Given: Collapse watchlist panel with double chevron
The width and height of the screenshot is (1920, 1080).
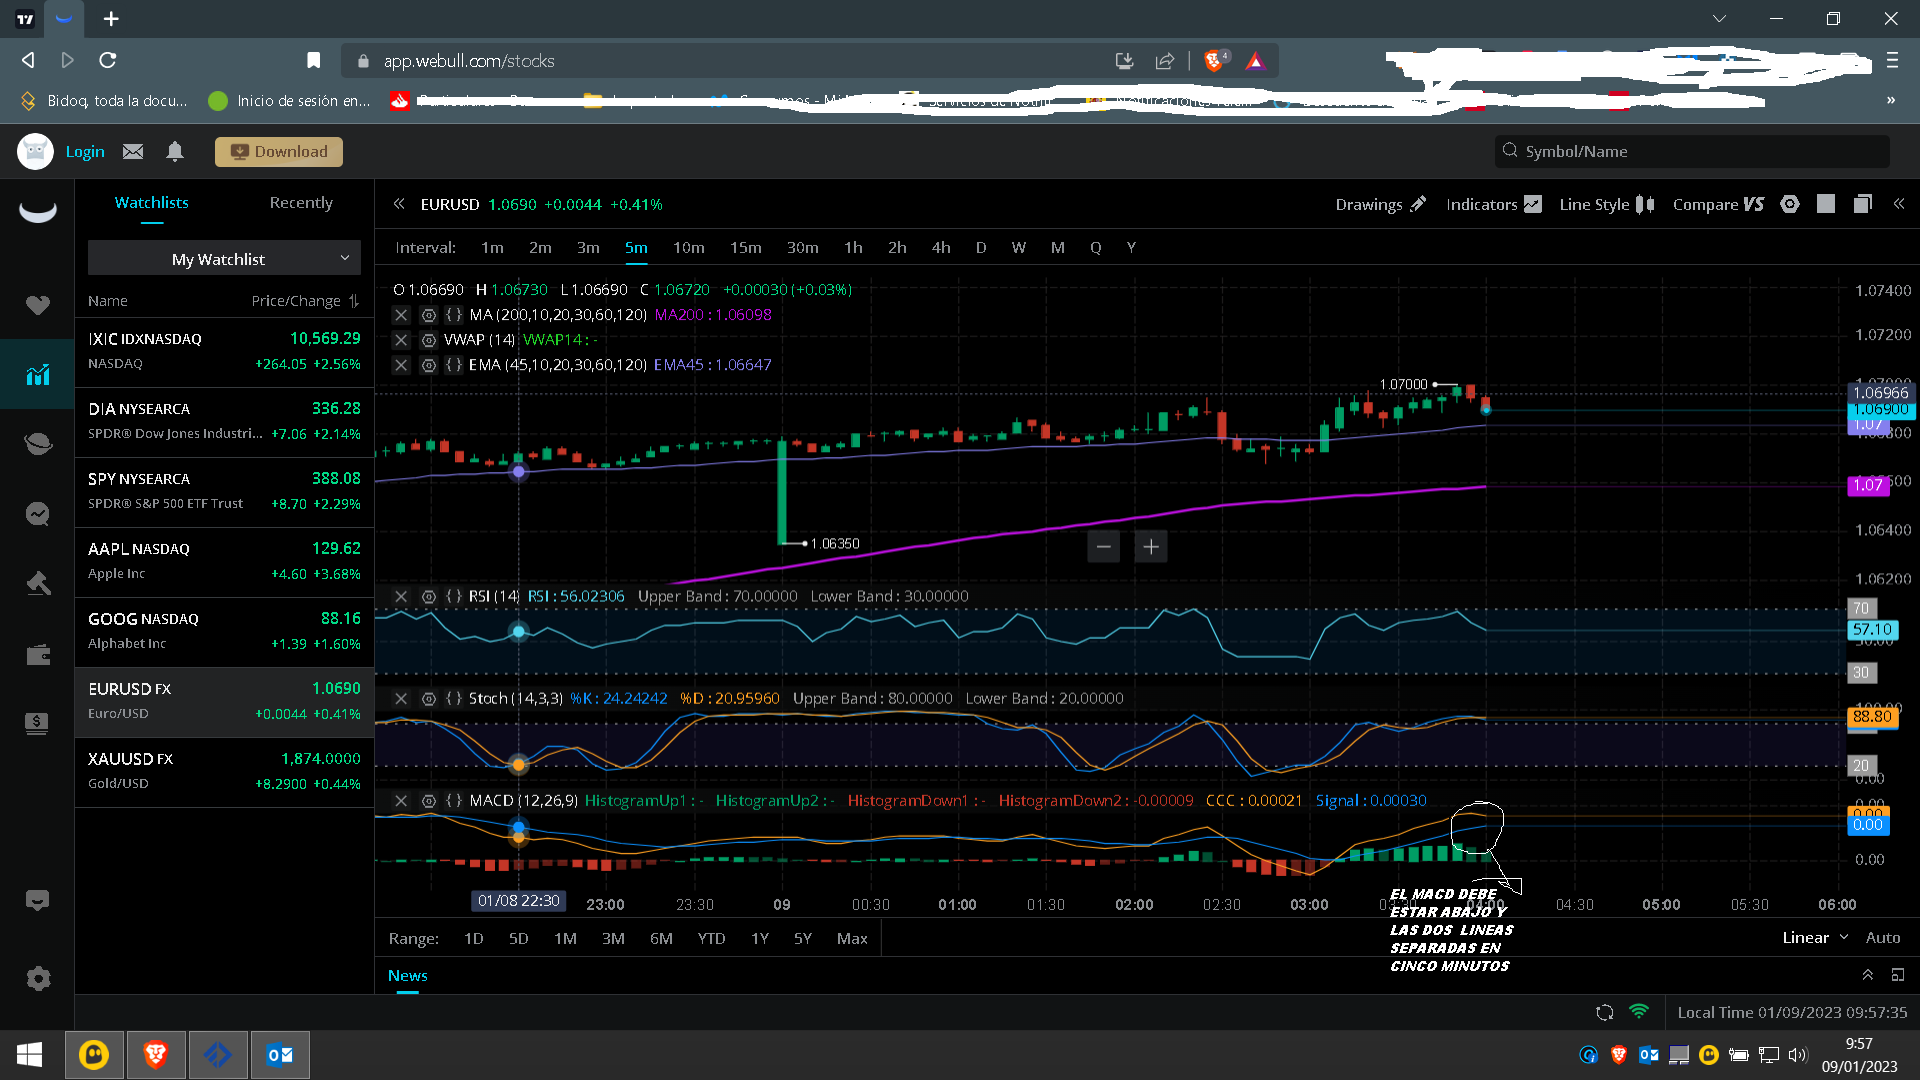Looking at the screenshot, I should tap(399, 204).
